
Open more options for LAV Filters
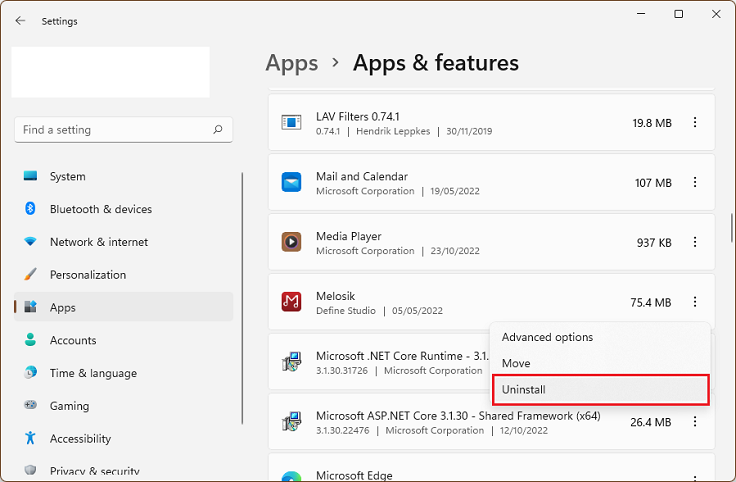[695, 122]
